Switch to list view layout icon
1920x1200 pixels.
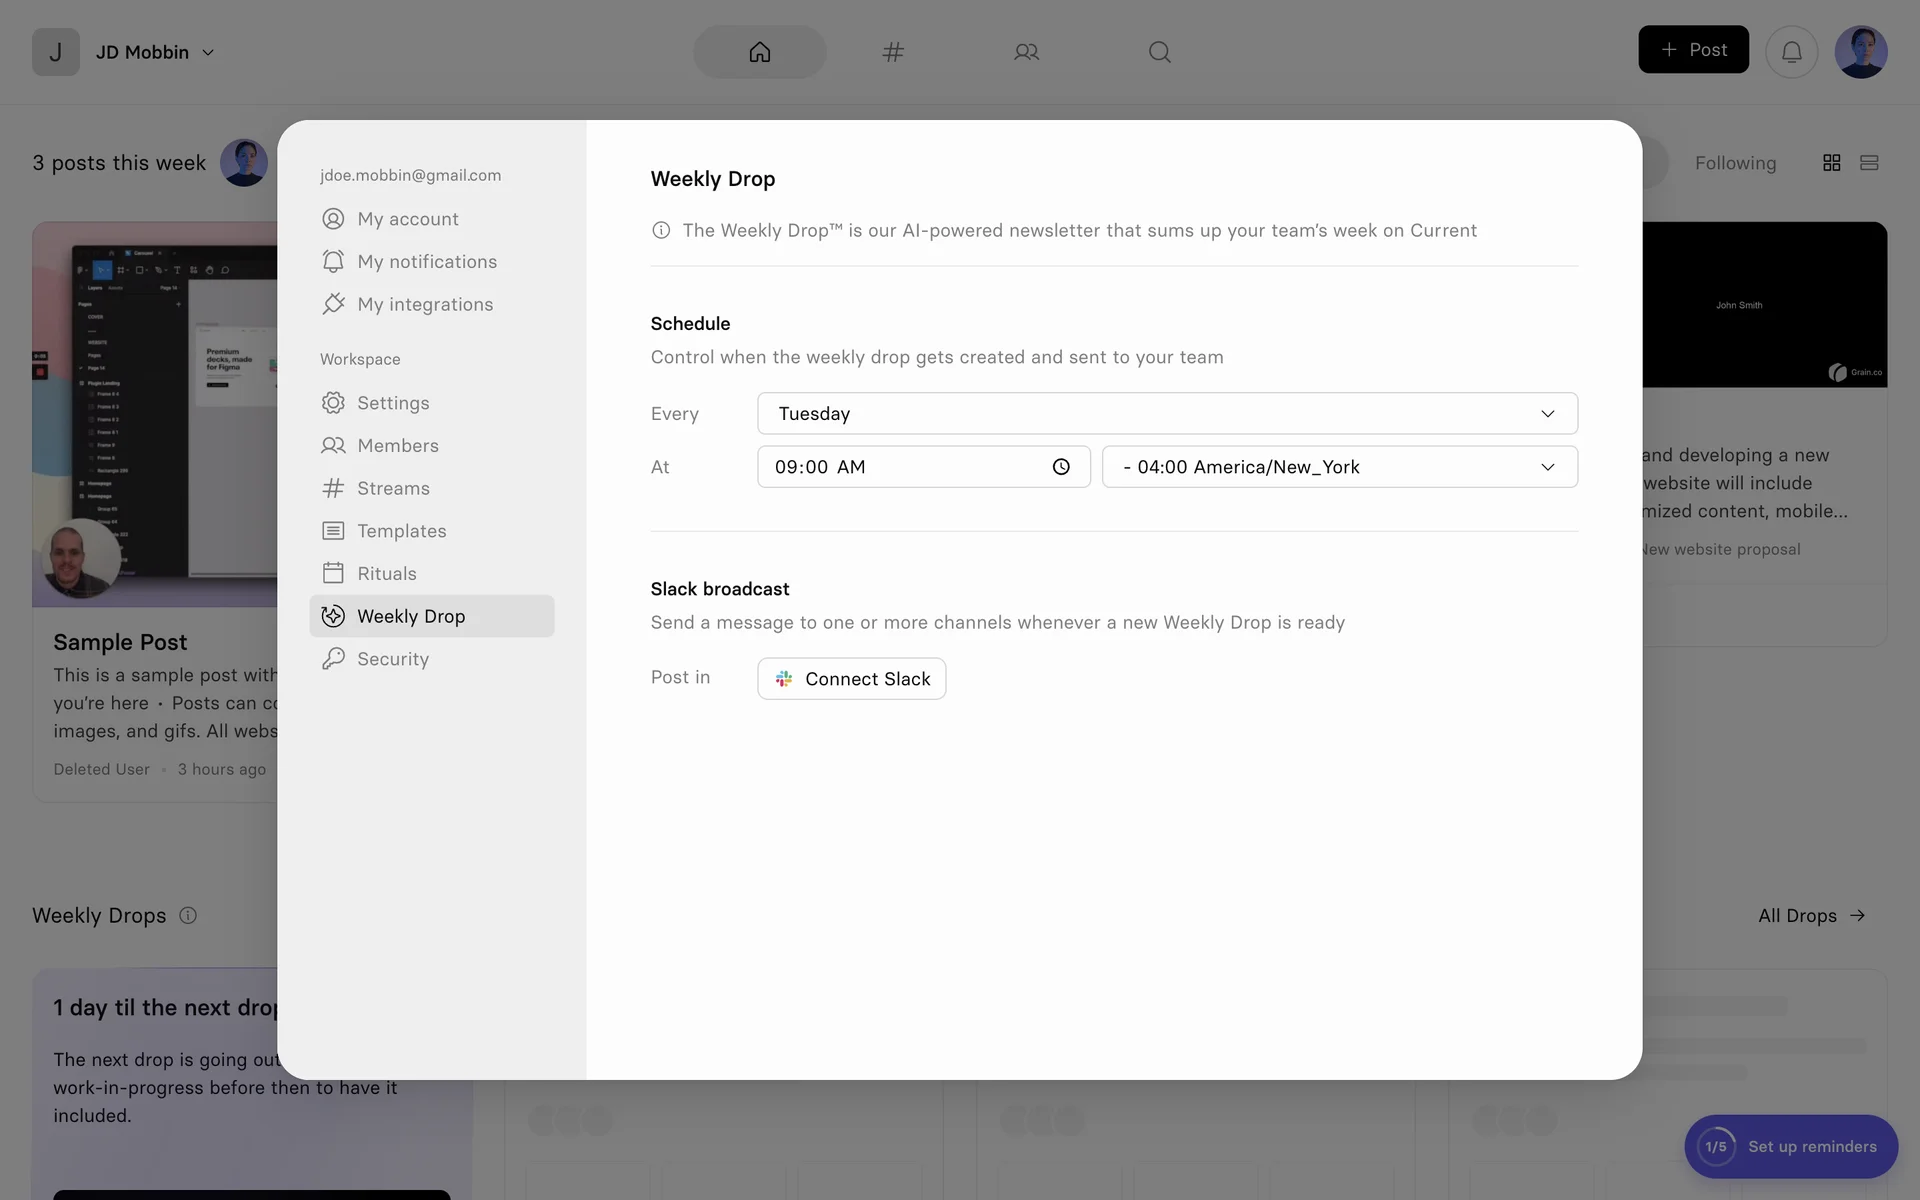pyautogui.click(x=1869, y=163)
